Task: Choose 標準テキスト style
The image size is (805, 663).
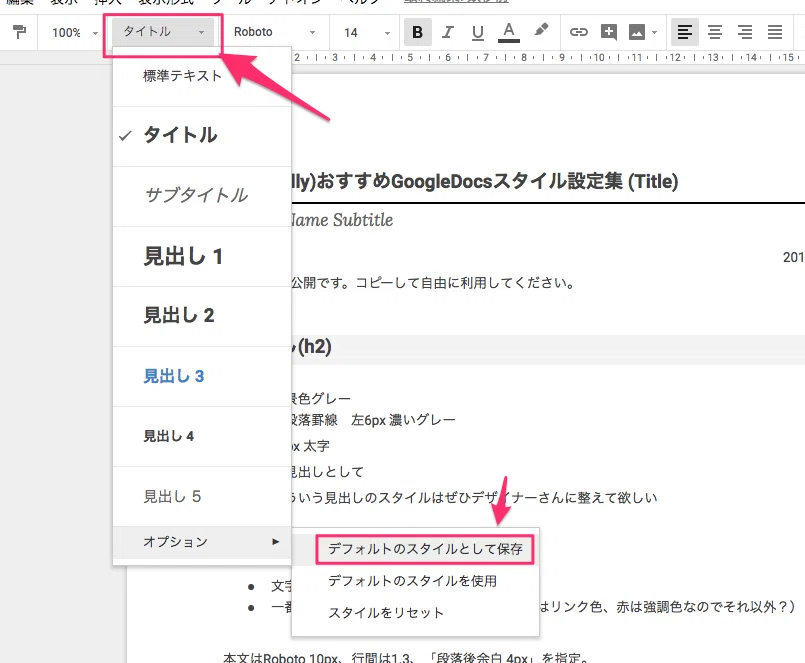Action: point(202,77)
